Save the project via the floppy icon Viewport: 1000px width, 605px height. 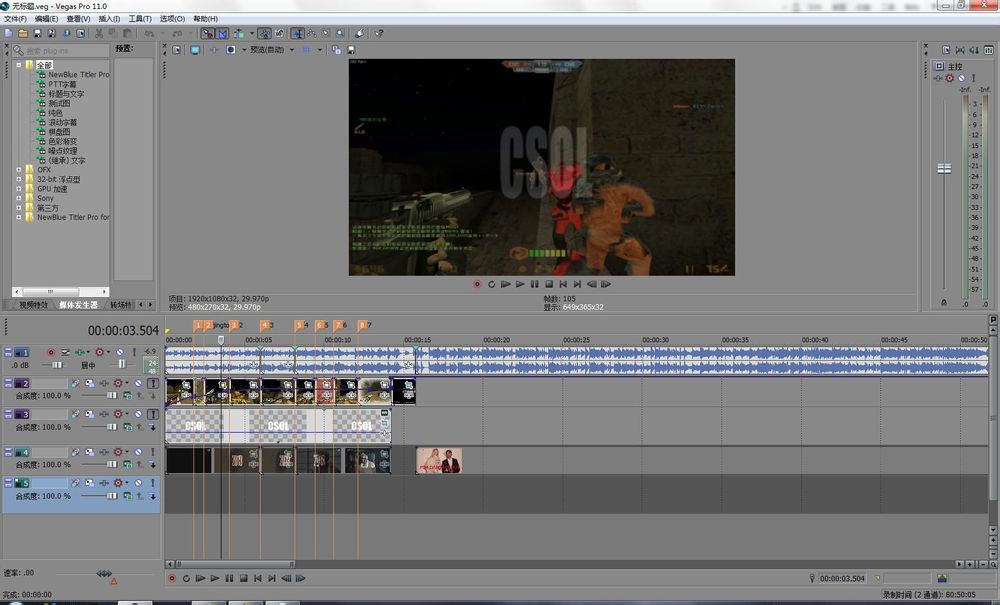click(37, 33)
